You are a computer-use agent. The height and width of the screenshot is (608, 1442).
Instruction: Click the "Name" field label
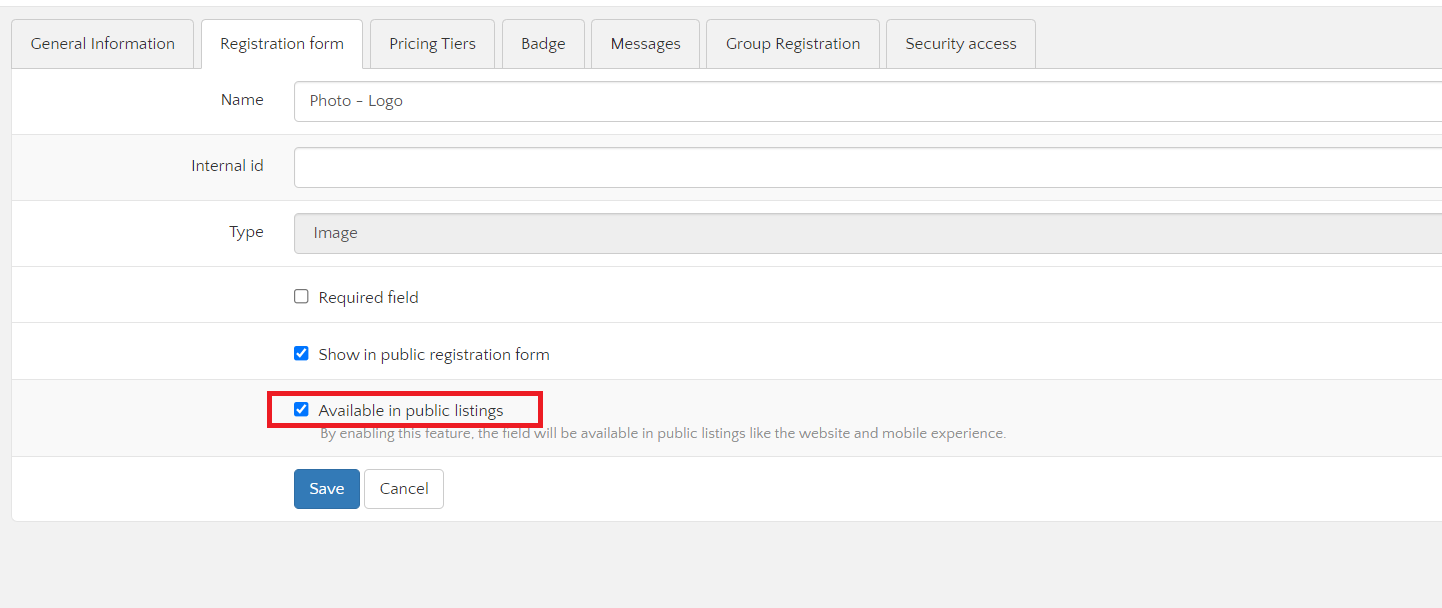pos(242,100)
